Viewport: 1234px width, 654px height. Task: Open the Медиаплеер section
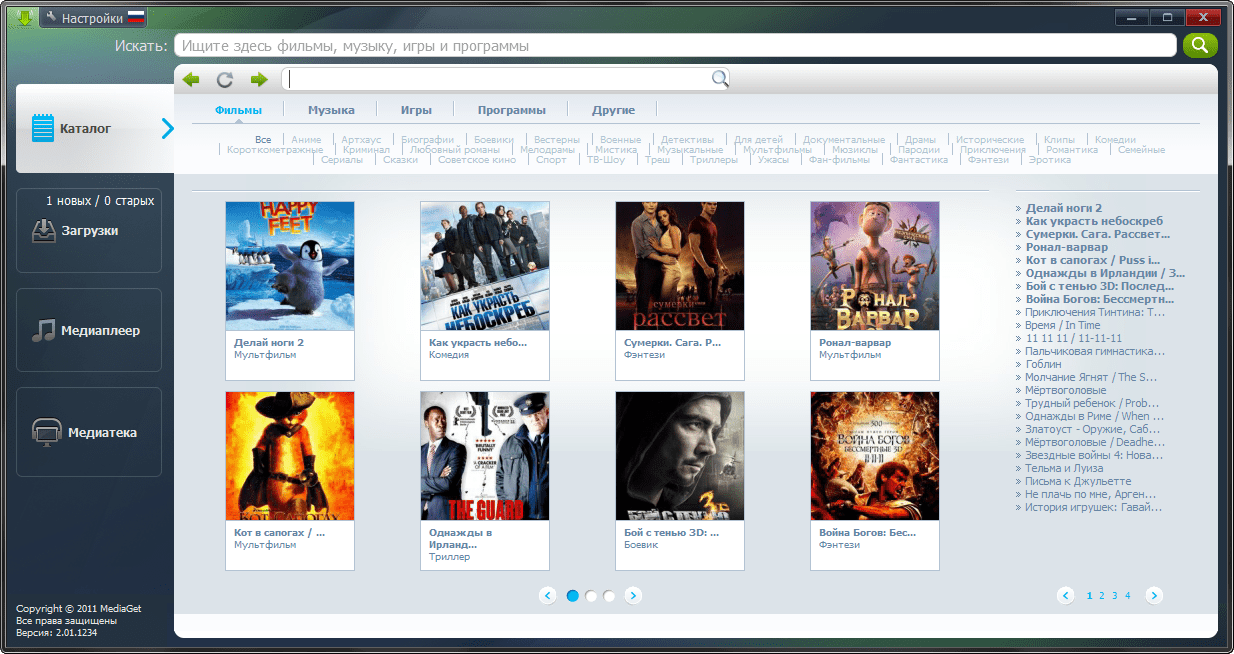(x=89, y=331)
